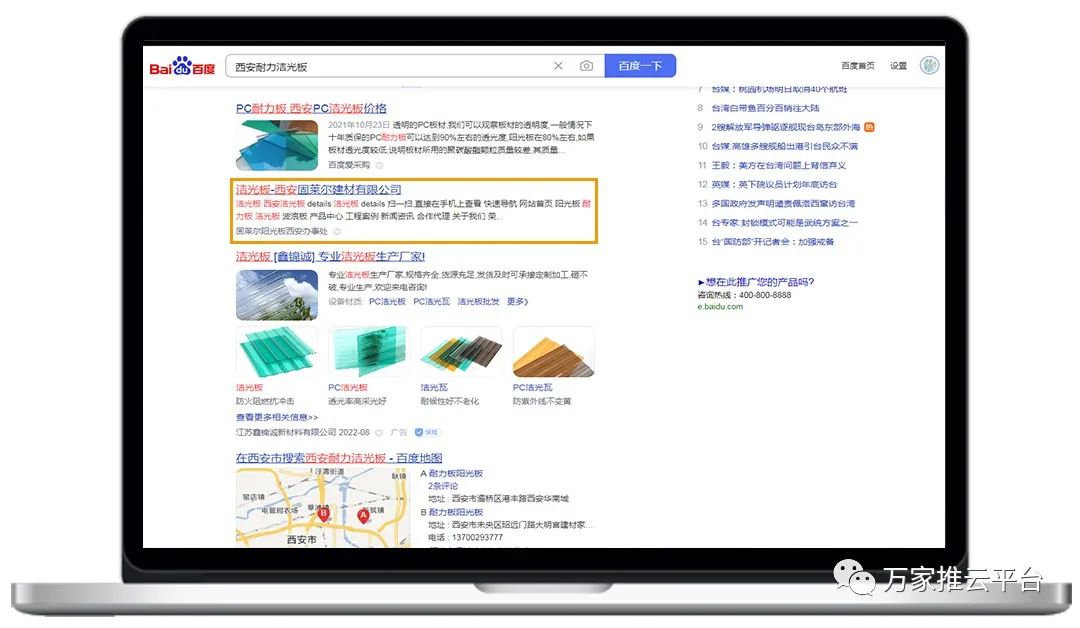Open the user avatar in the header
Viewport: 1080px width, 628px height.
pyautogui.click(x=929, y=66)
